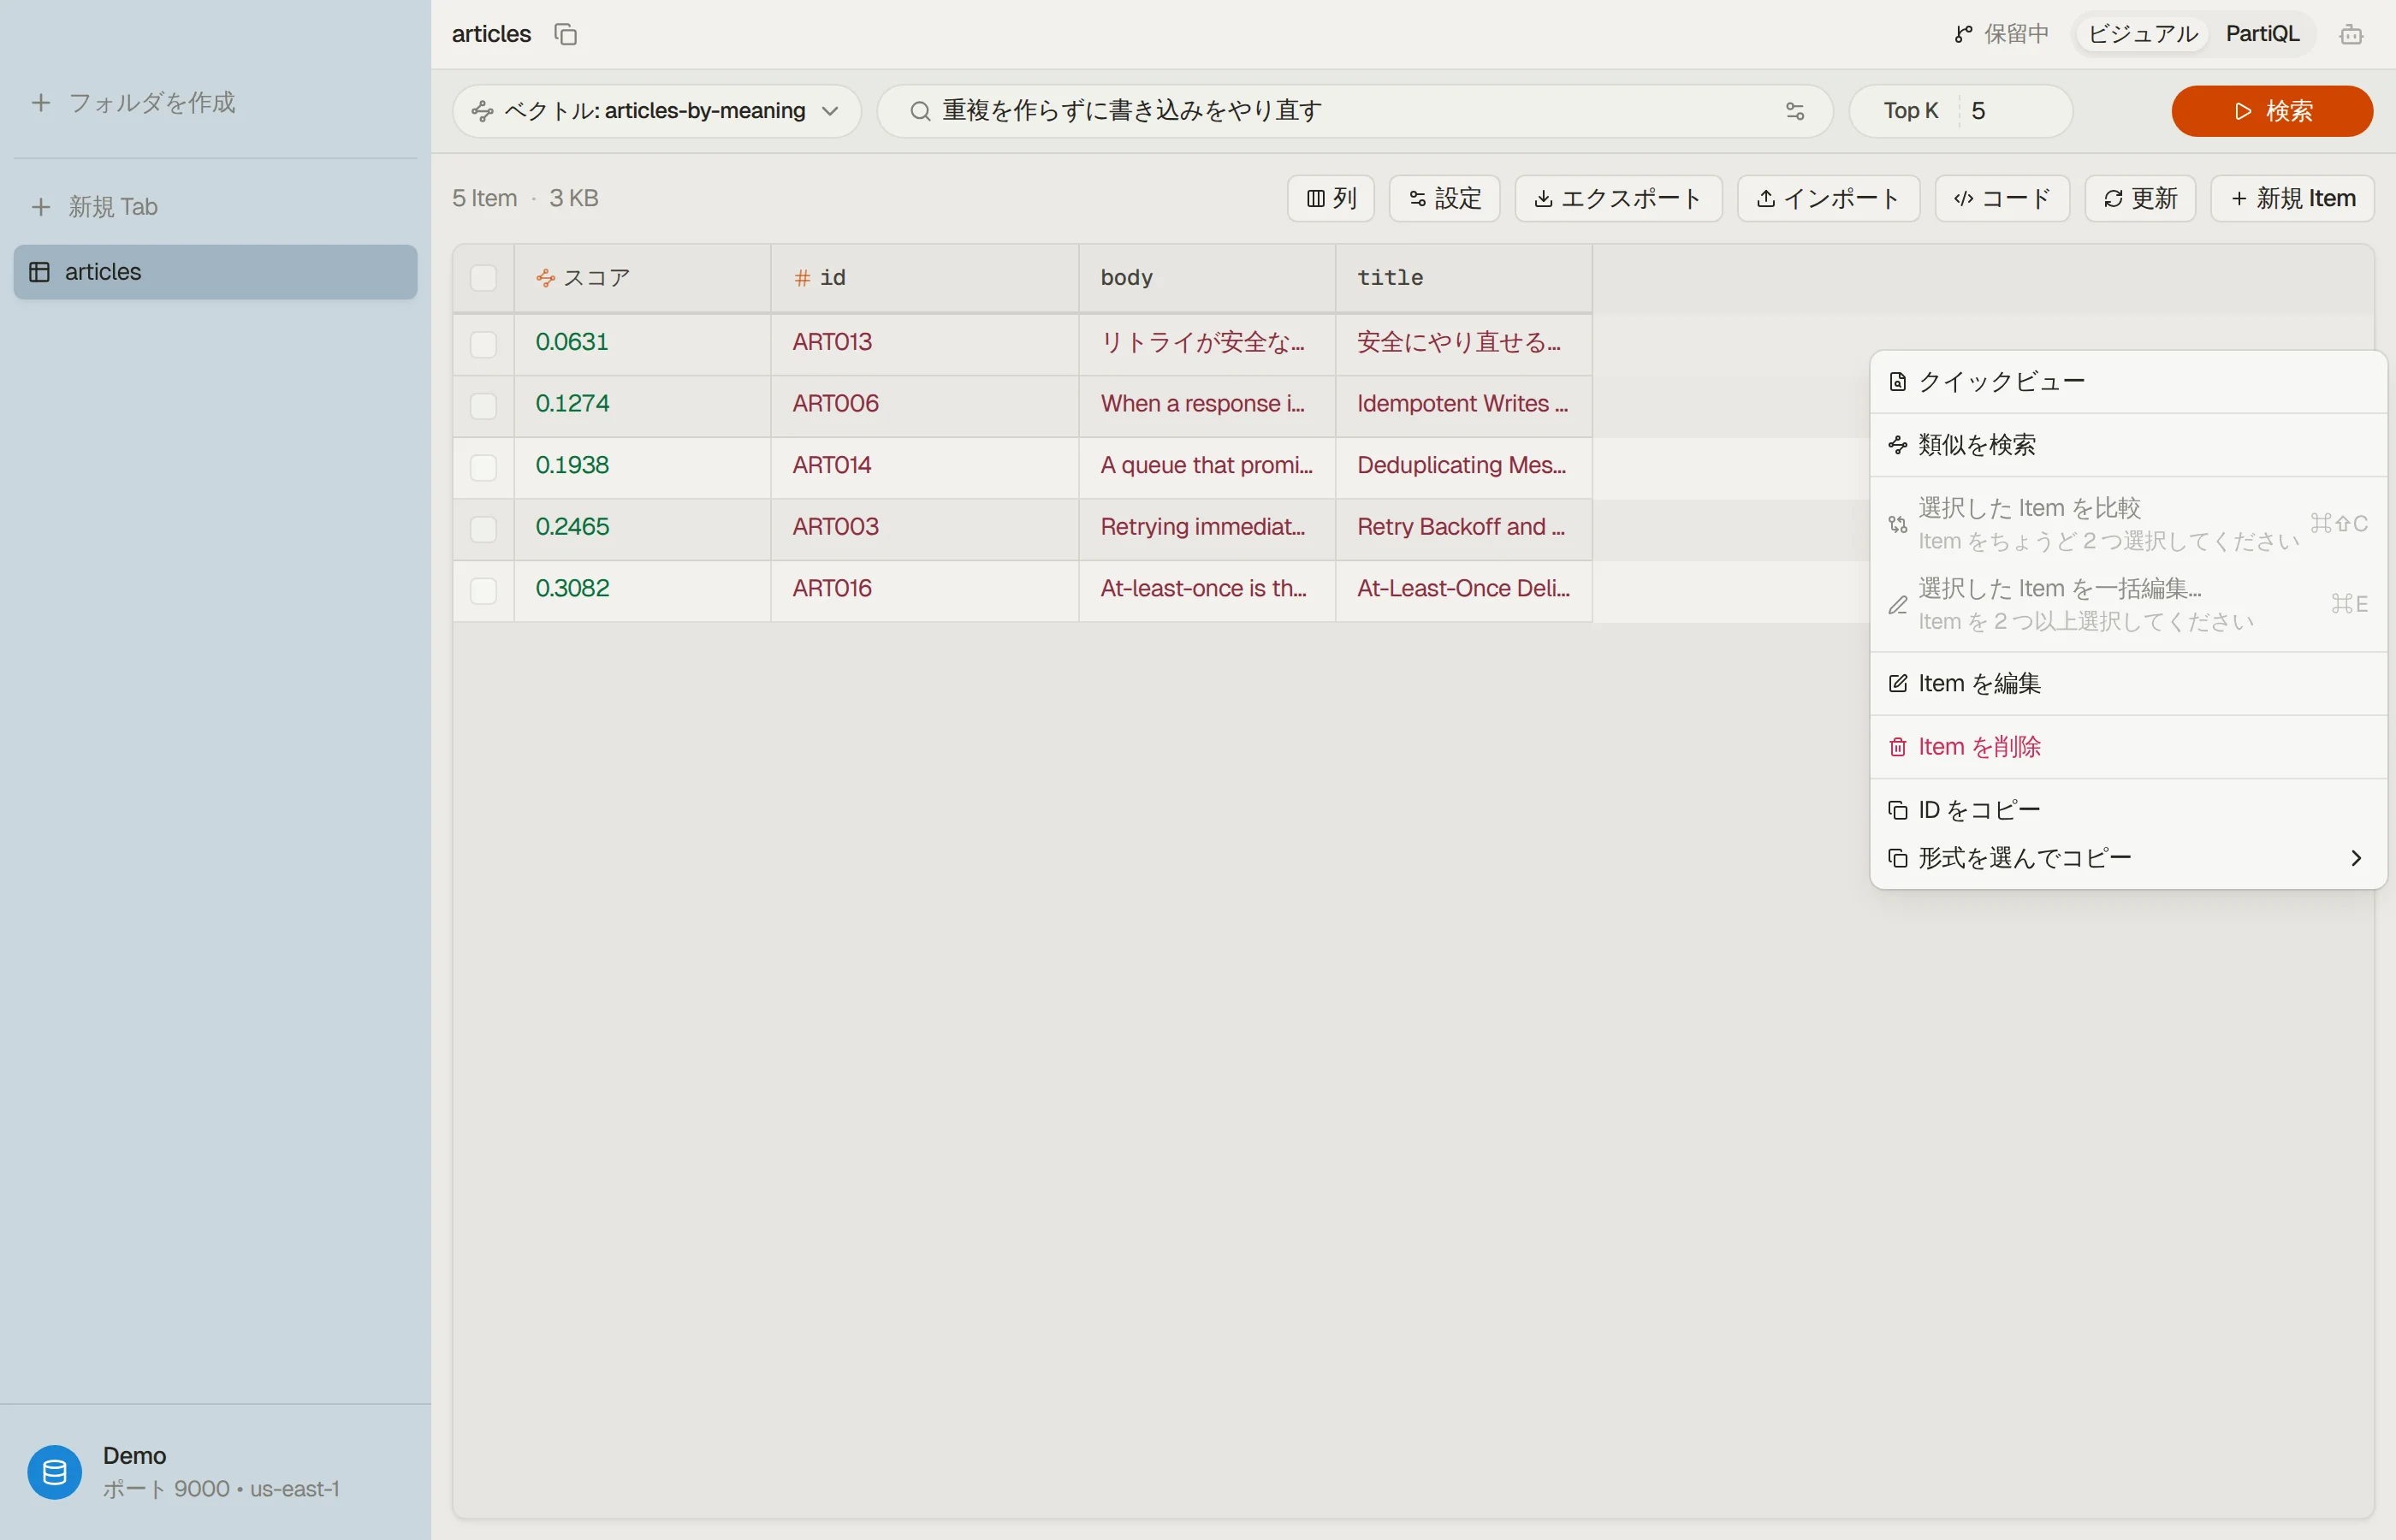Check the row checkbox for ART016

pos(483,591)
